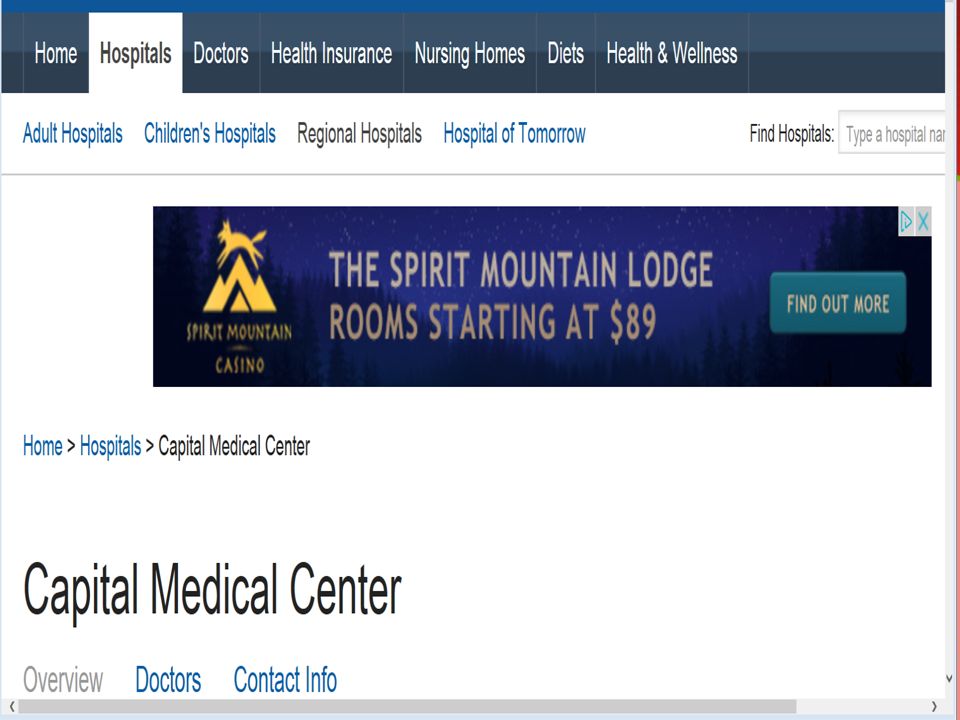Open the Adult Hospitals link

pyautogui.click(x=73, y=133)
